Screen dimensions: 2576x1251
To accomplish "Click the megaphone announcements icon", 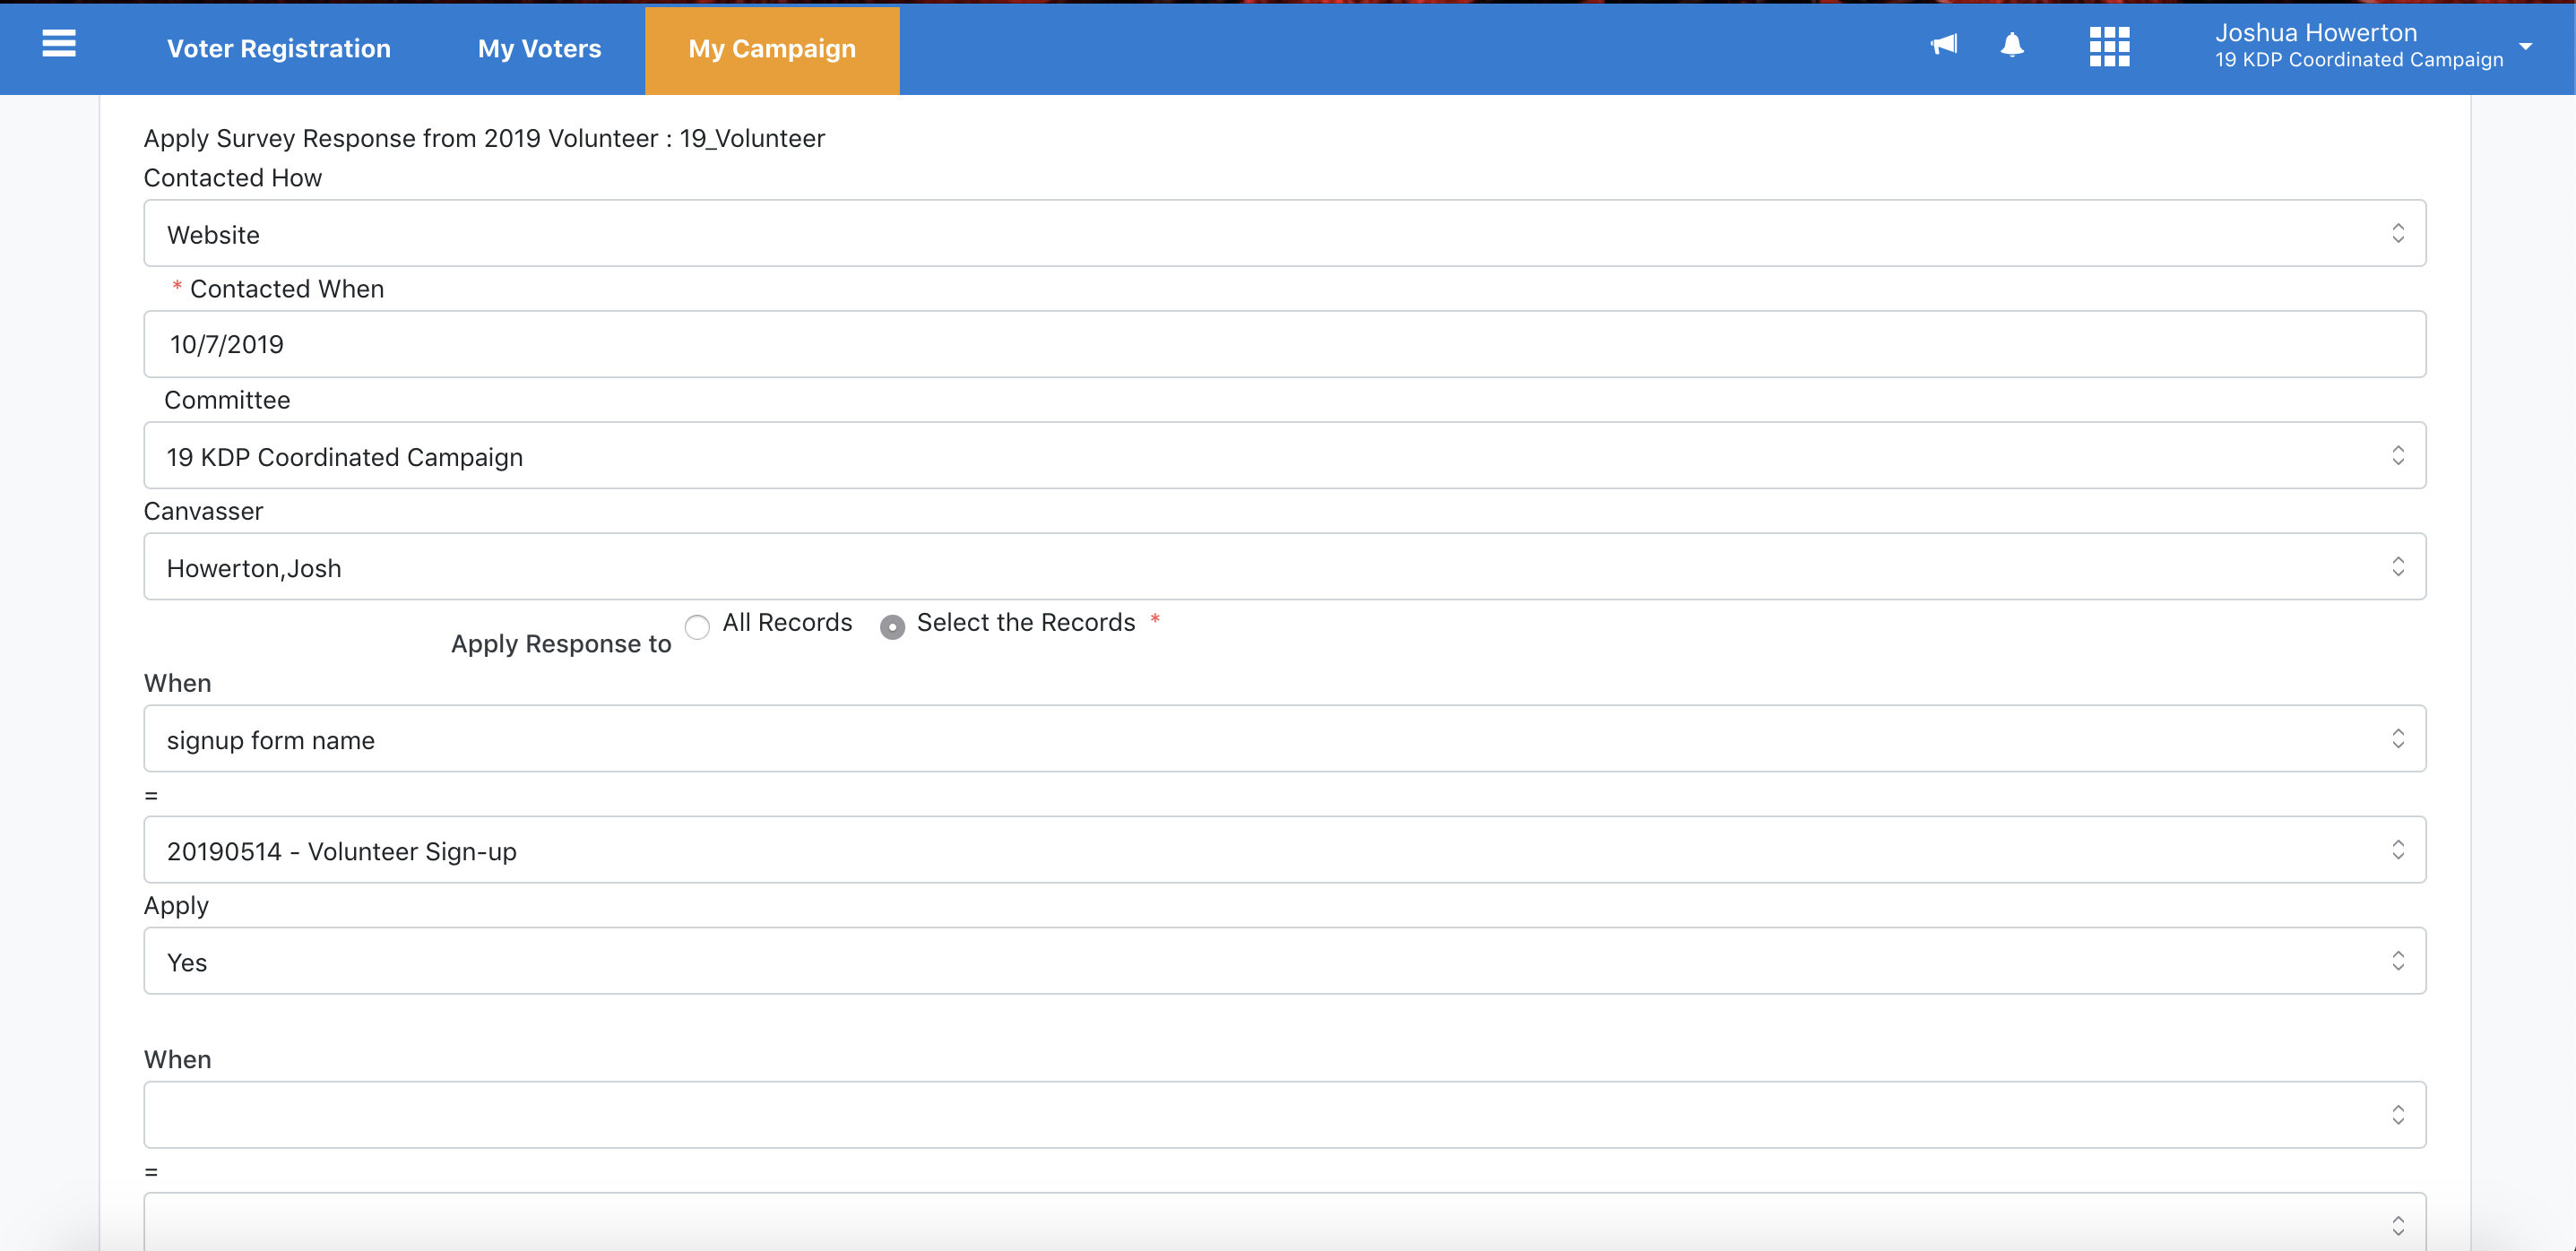I will click(x=1943, y=45).
